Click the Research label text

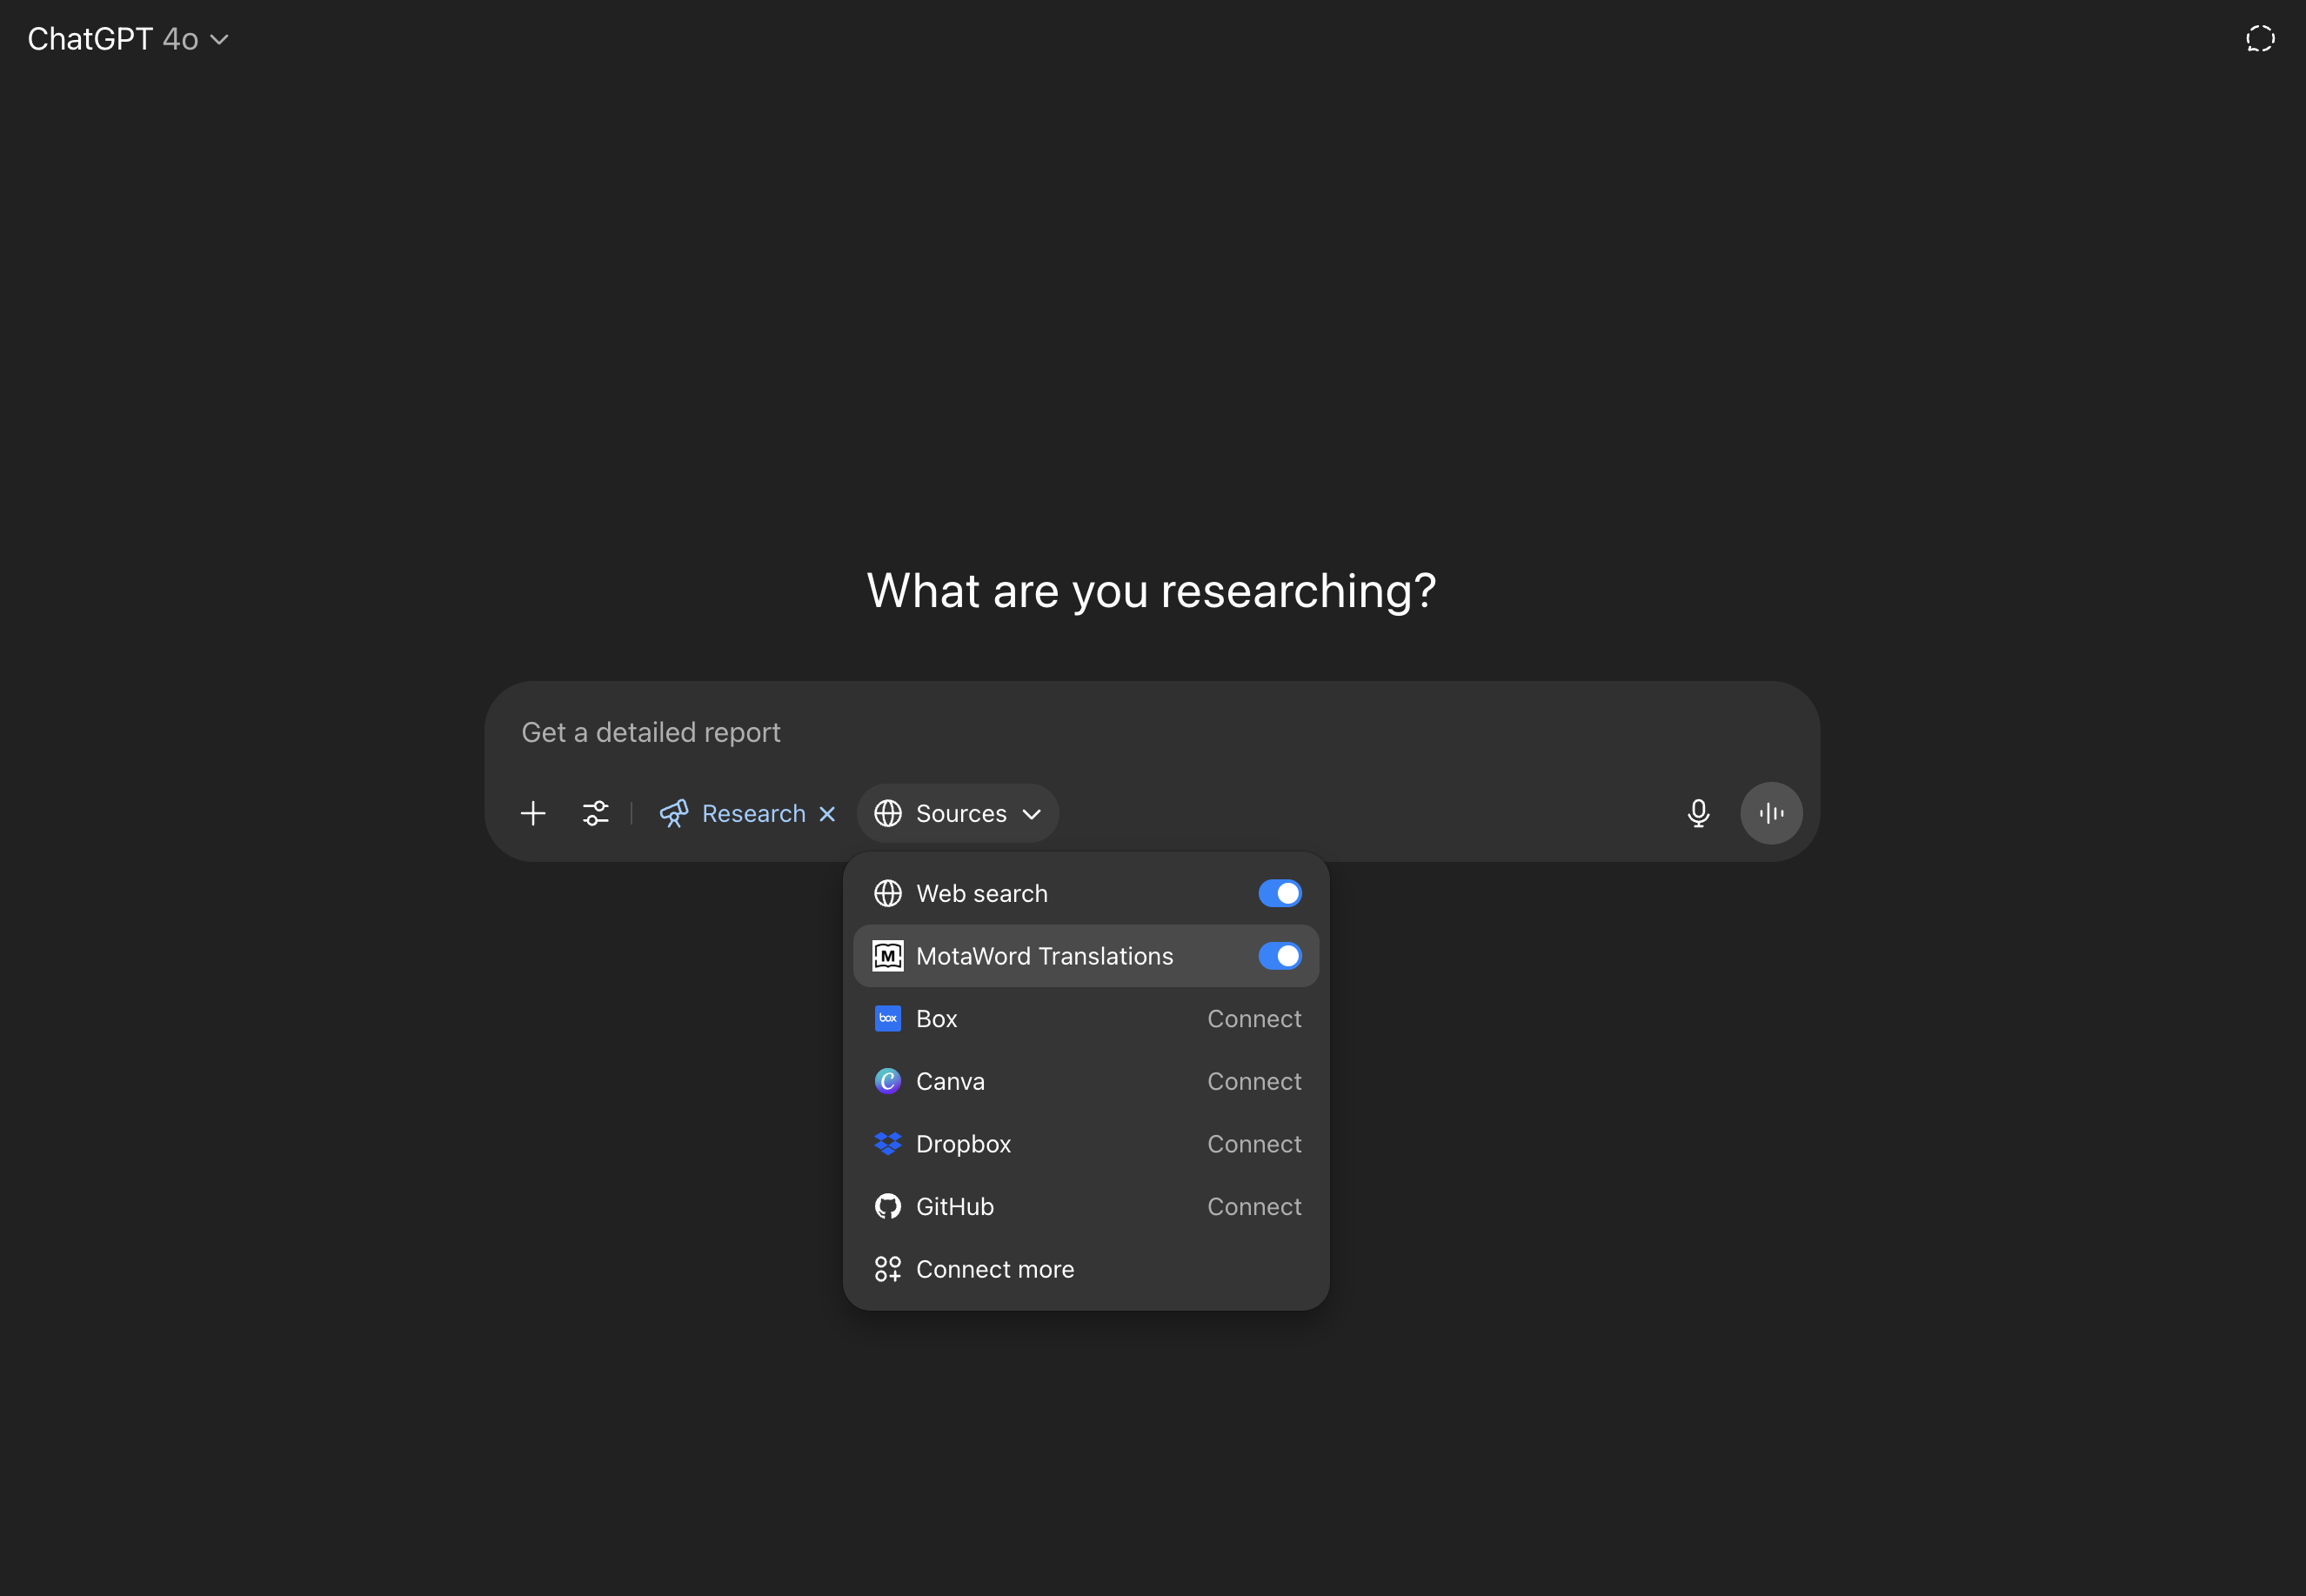754,814
